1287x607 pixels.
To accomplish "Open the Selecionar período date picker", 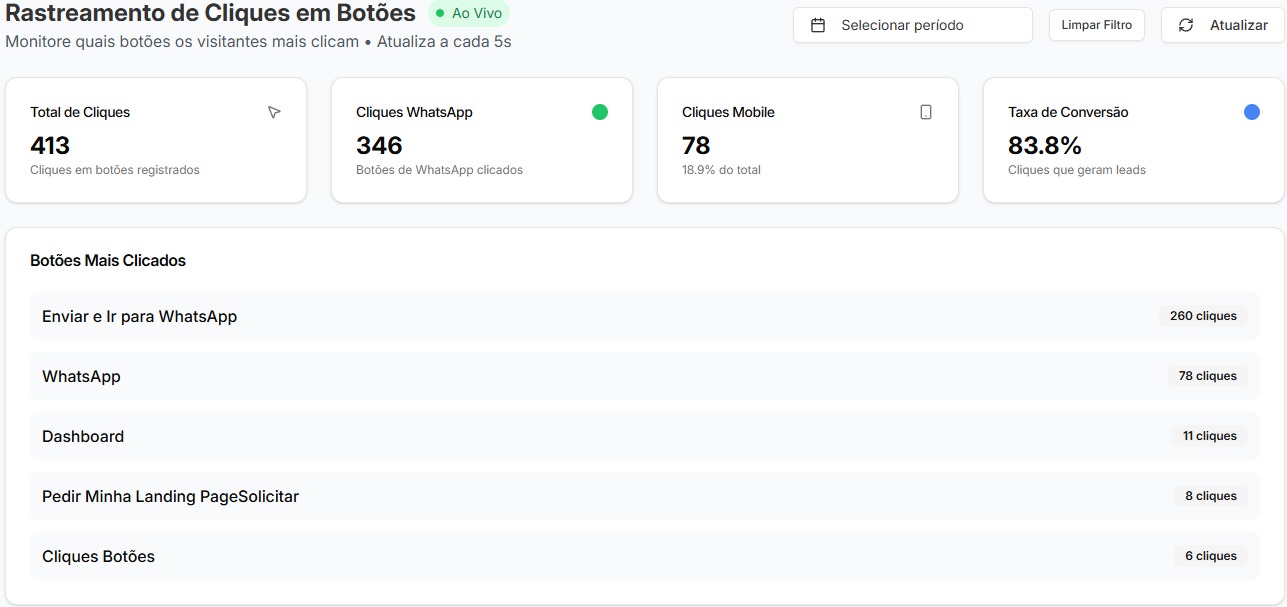I will coord(913,25).
